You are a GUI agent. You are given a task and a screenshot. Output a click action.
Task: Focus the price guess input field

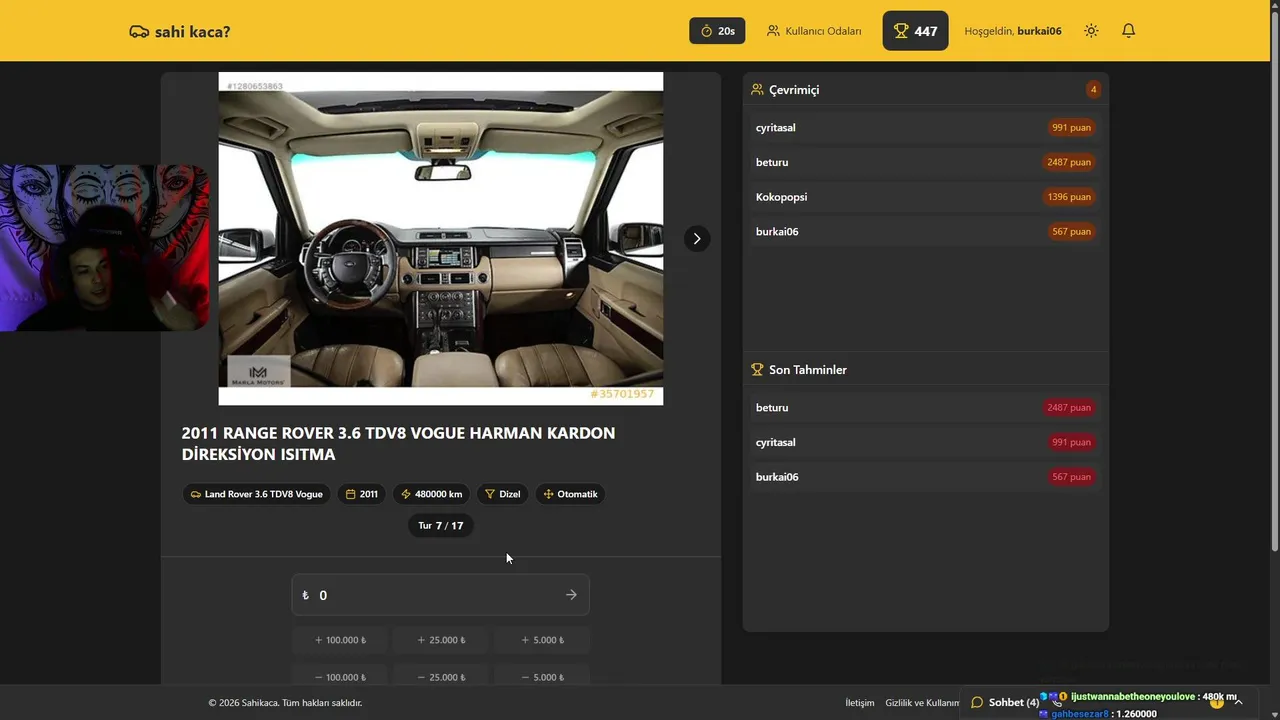click(x=440, y=595)
